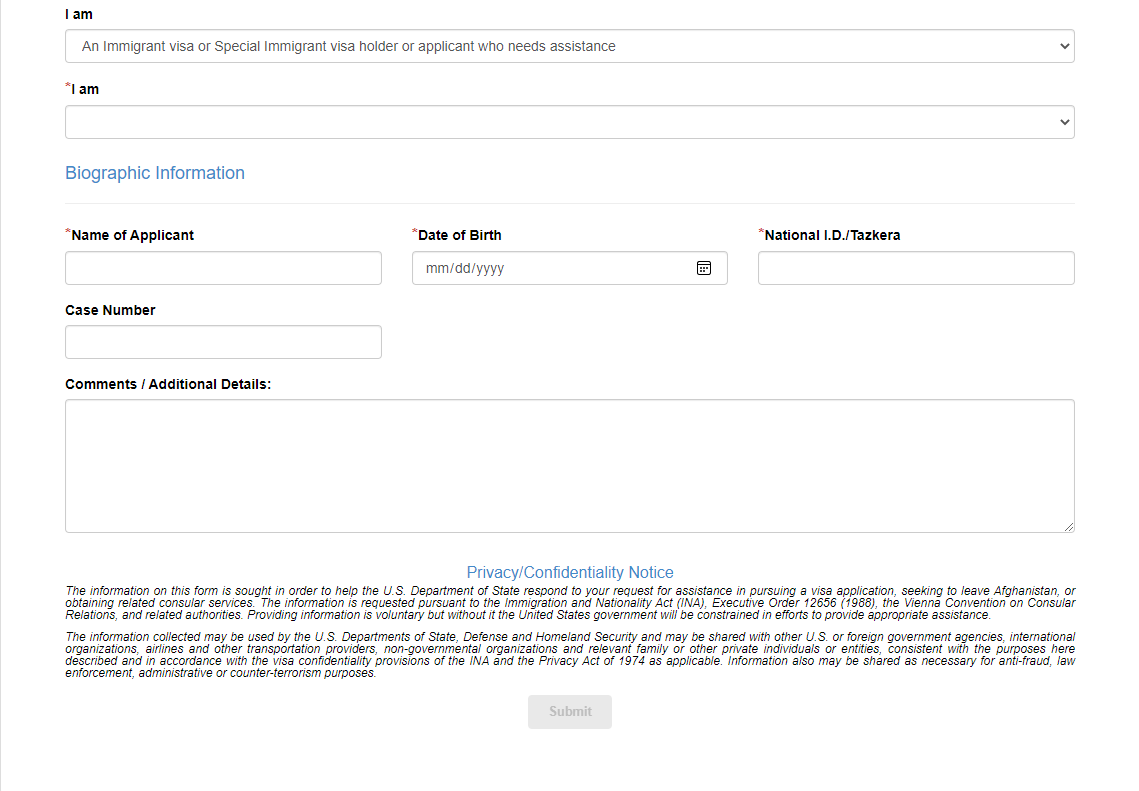1139x791 pixels.
Task: Focus the National I.D./Tazkera input box
Action: 916,268
